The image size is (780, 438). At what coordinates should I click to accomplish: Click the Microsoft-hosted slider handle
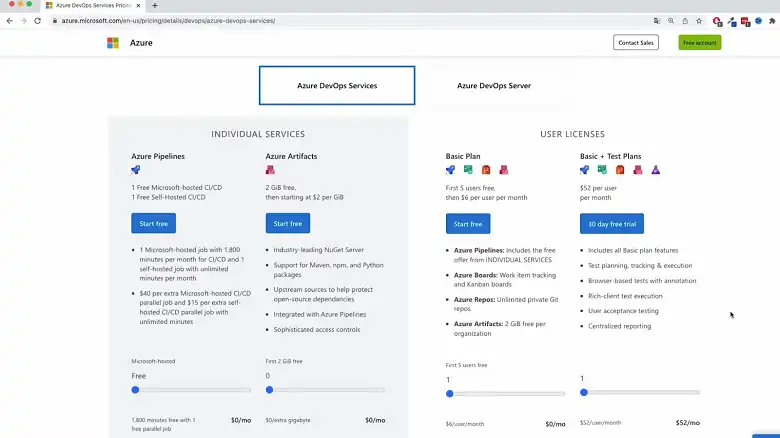(x=135, y=390)
